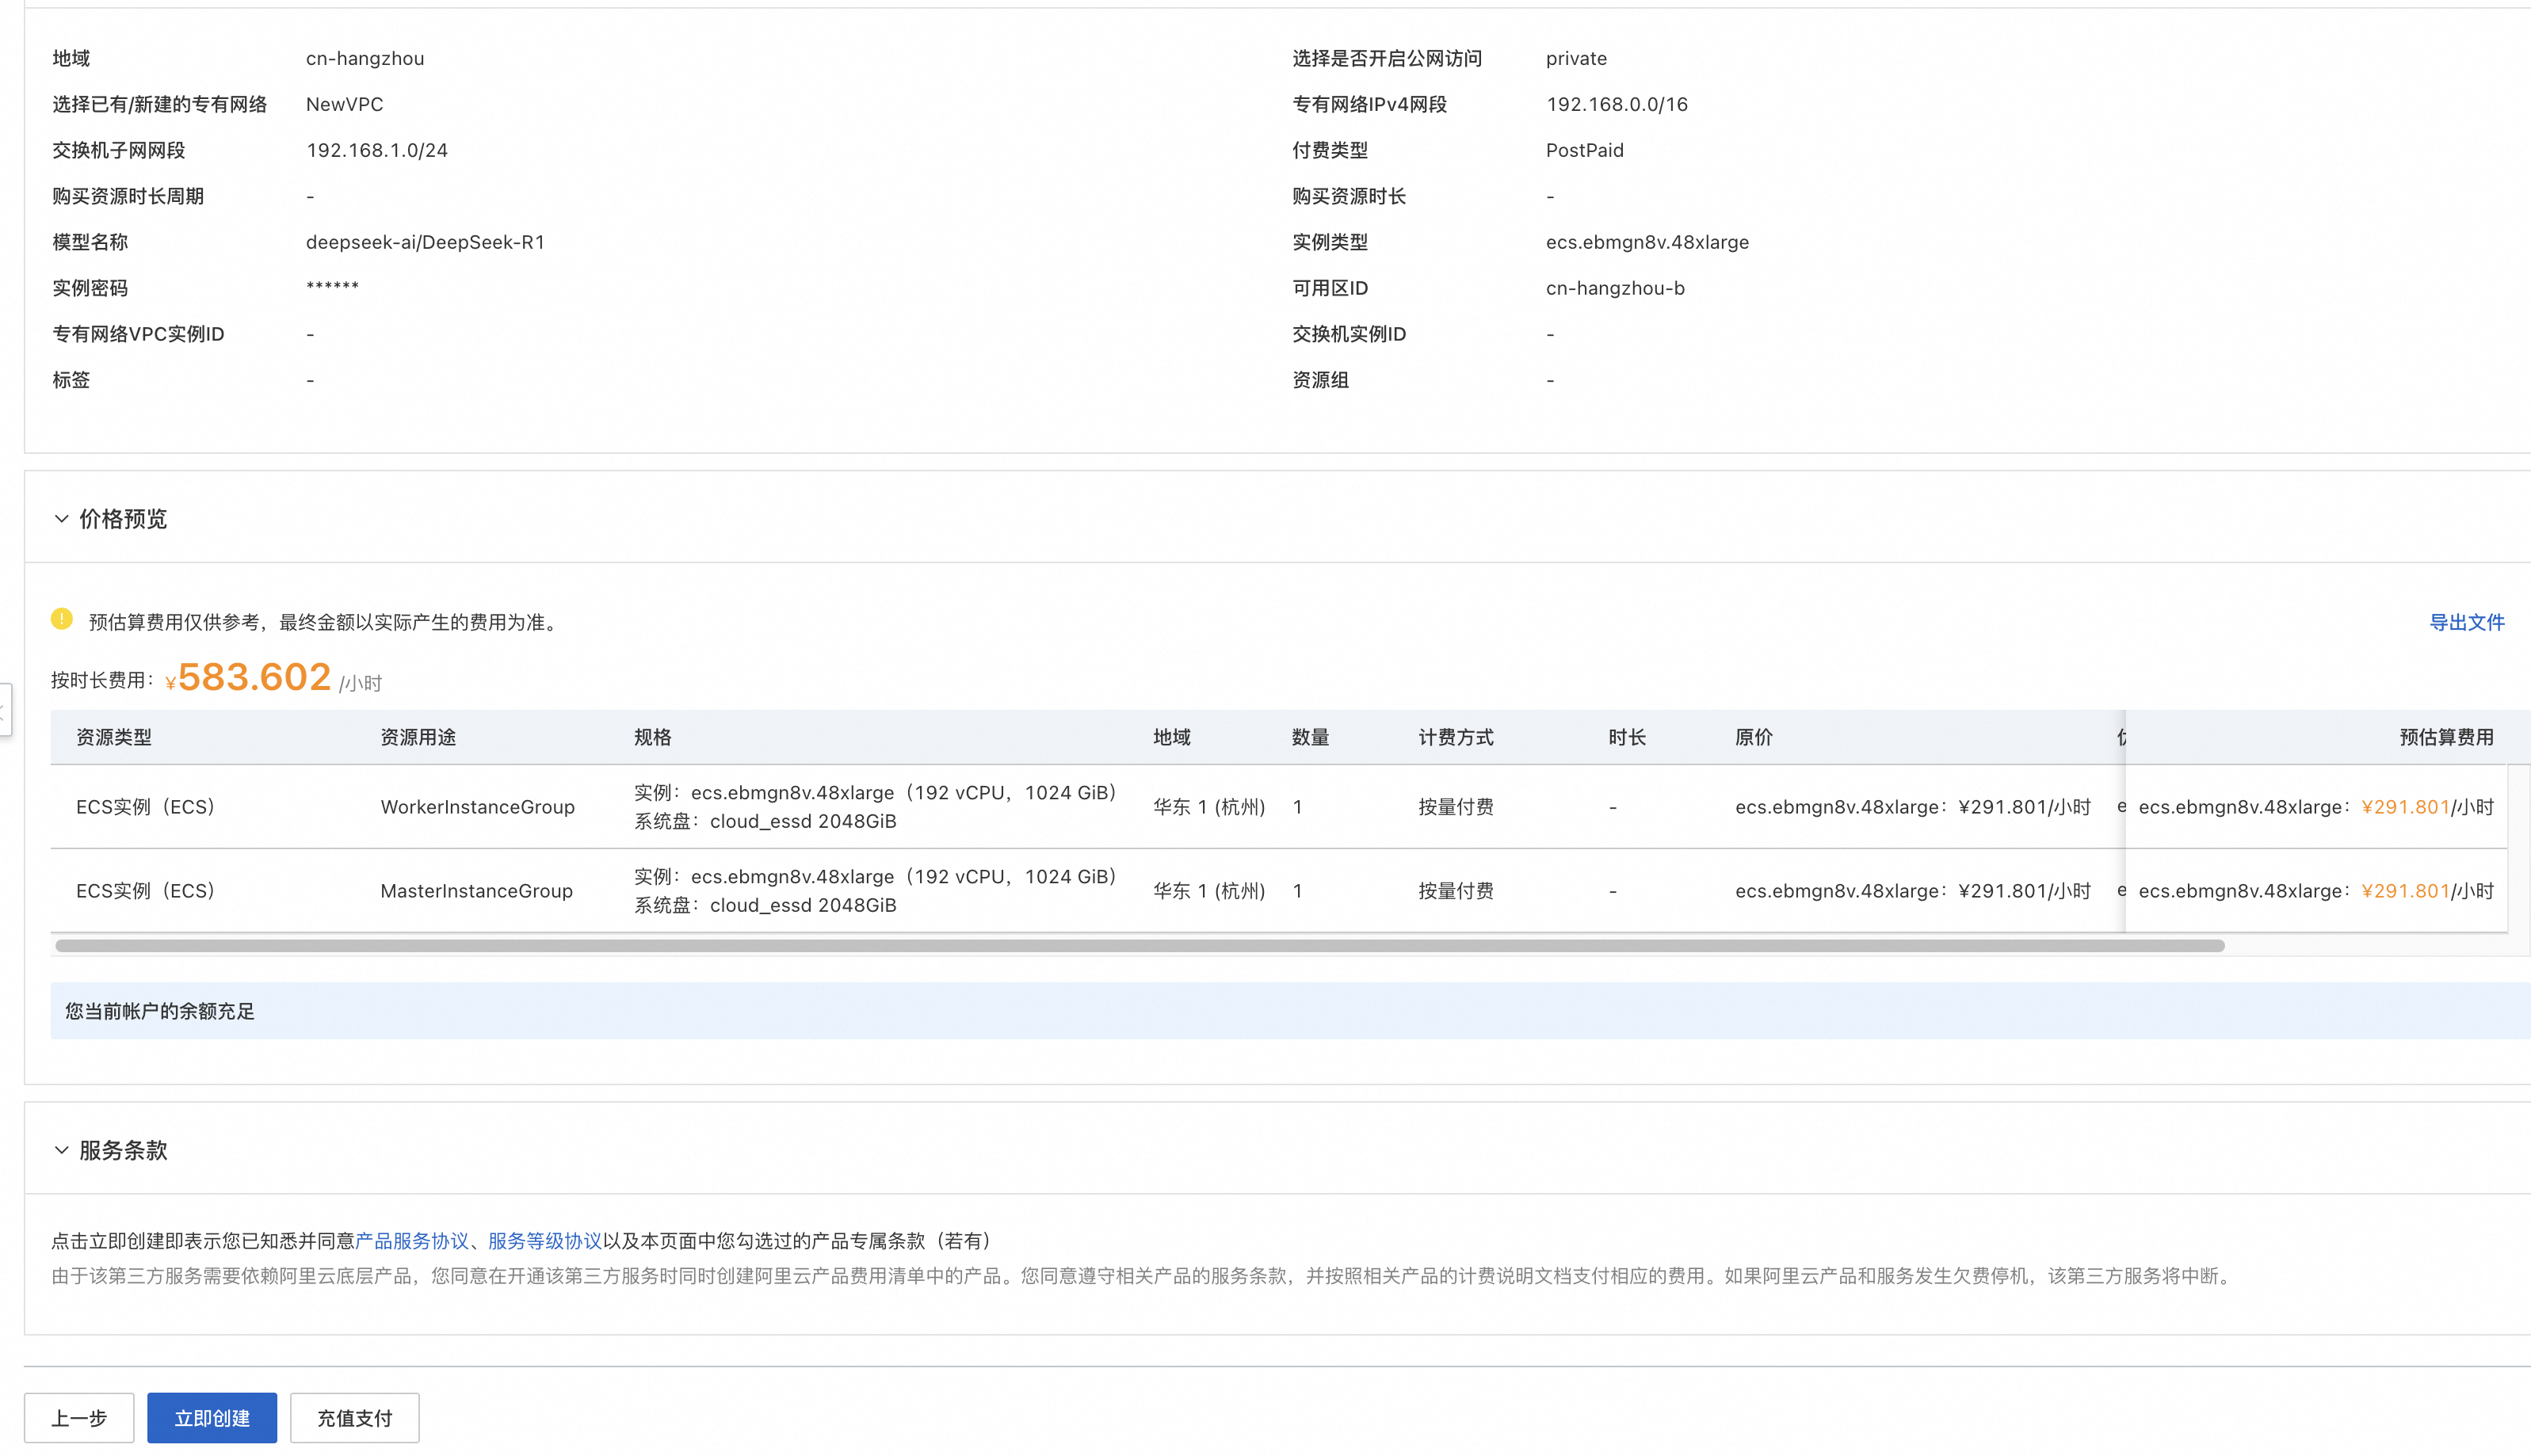This screenshot has height=1456, width=2531.
Task: Click the price table horizontal scrollbar
Action: 1140,946
